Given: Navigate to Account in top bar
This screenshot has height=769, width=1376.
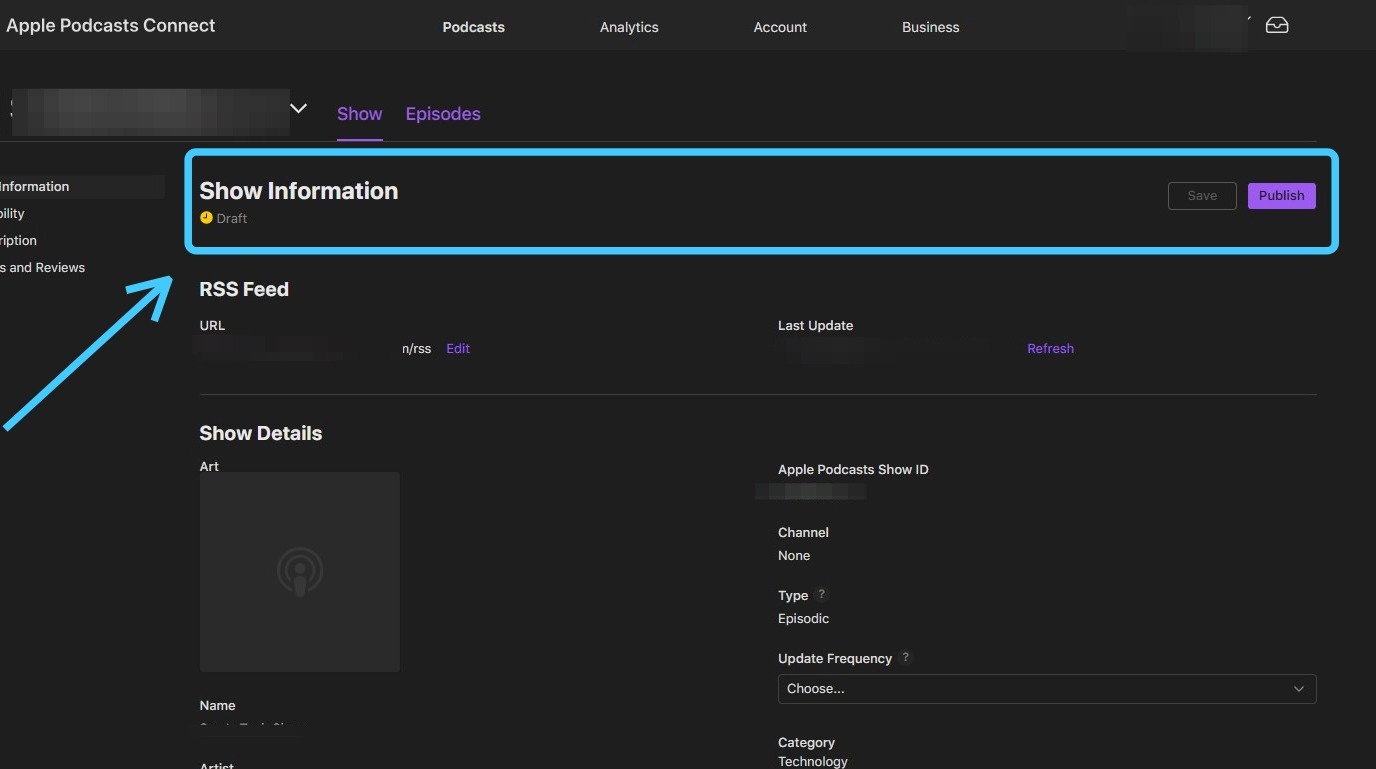Looking at the screenshot, I should [x=780, y=27].
